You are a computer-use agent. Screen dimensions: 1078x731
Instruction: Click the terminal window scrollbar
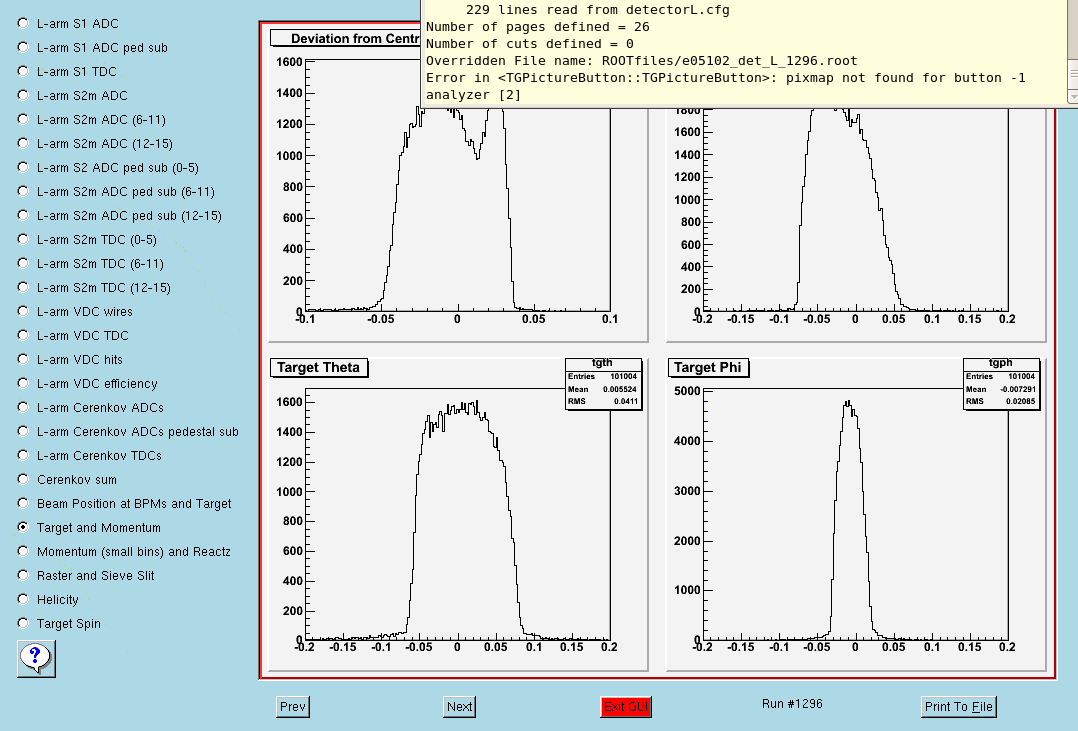(1072, 52)
